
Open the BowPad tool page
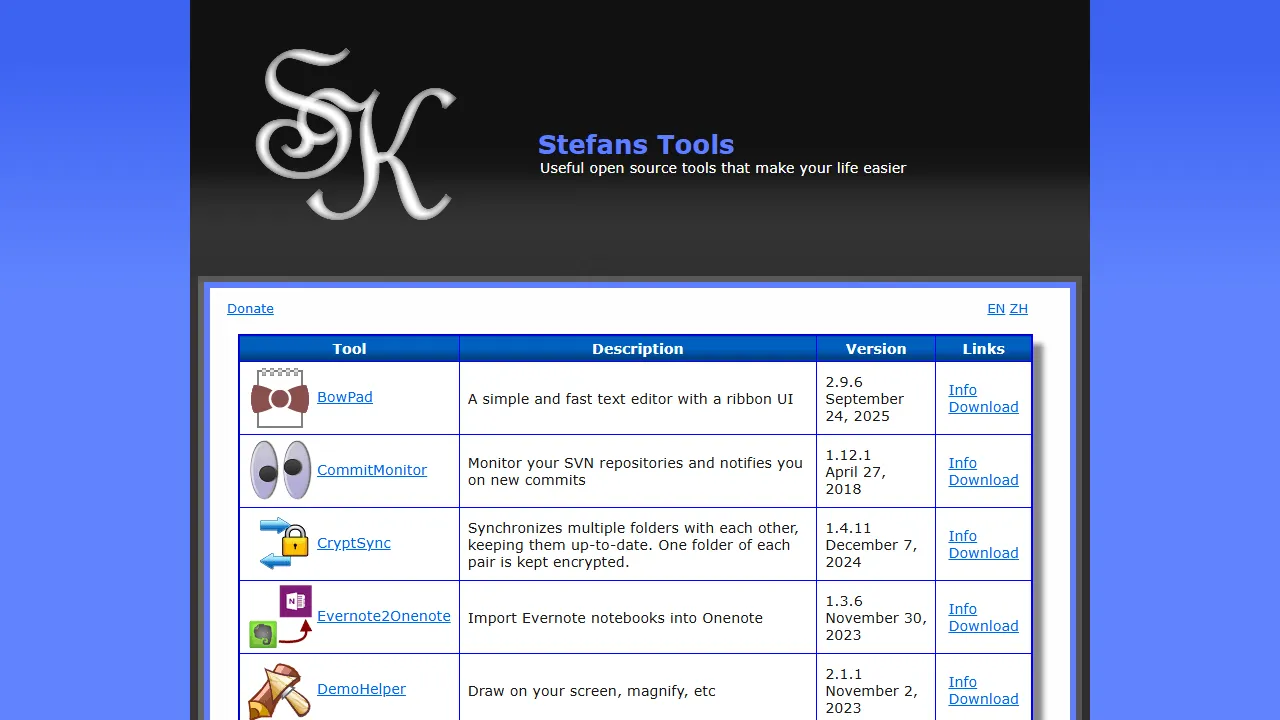pos(344,397)
